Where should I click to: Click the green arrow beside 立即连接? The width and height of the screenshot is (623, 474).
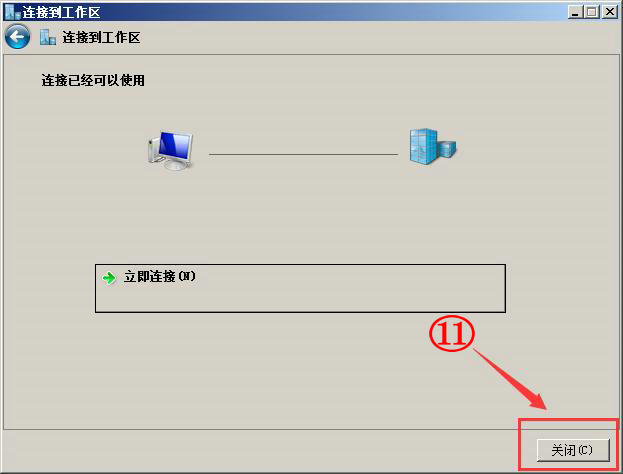click(x=109, y=278)
